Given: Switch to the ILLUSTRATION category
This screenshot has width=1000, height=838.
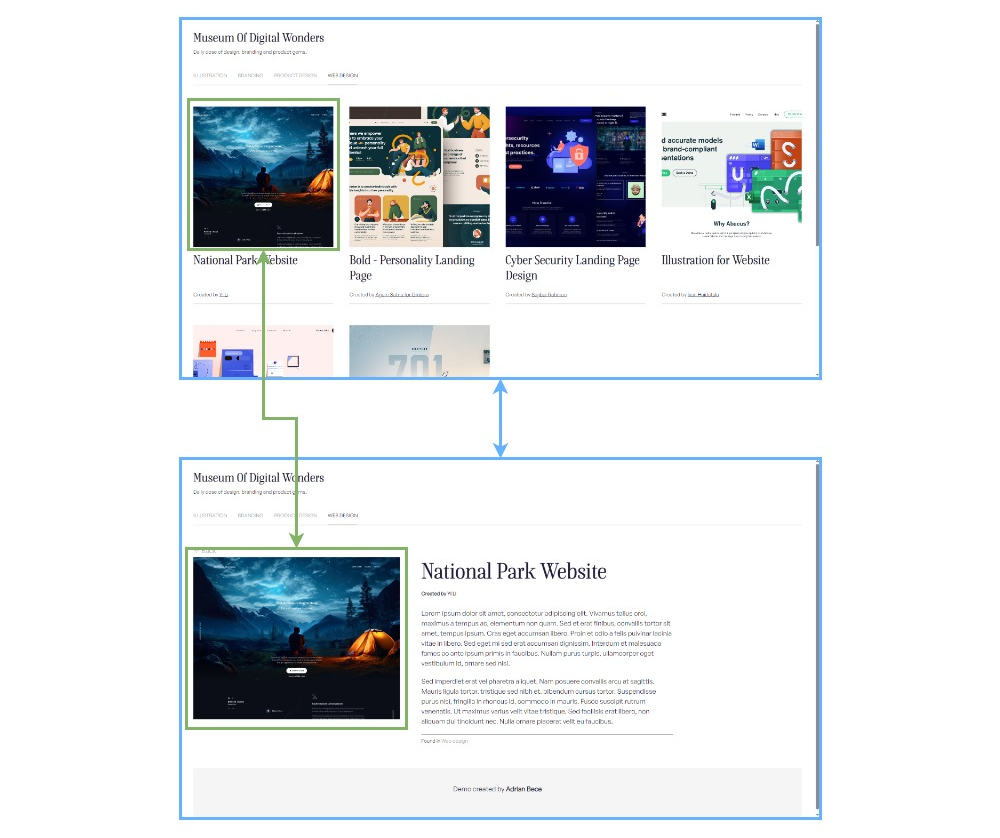Looking at the screenshot, I should pyautogui.click(x=210, y=75).
